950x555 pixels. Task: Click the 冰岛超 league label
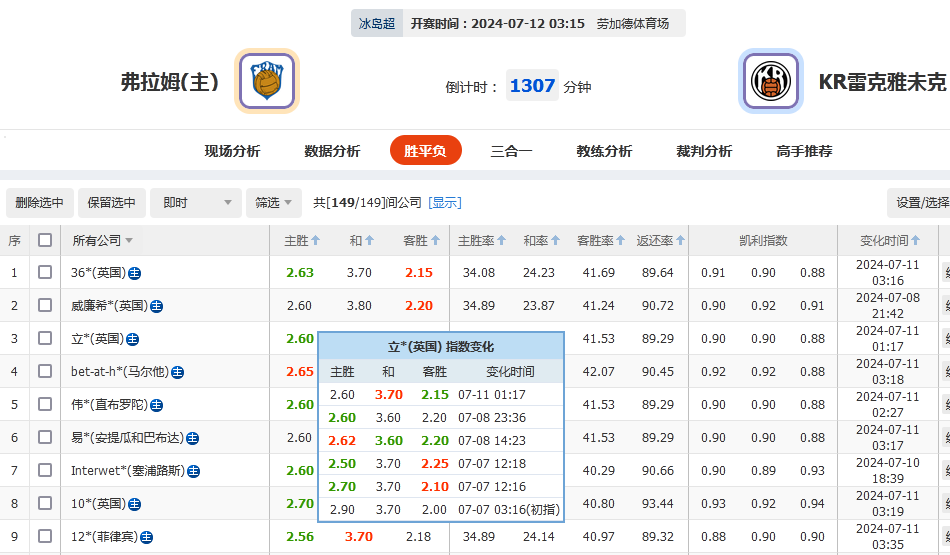pyautogui.click(x=377, y=23)
